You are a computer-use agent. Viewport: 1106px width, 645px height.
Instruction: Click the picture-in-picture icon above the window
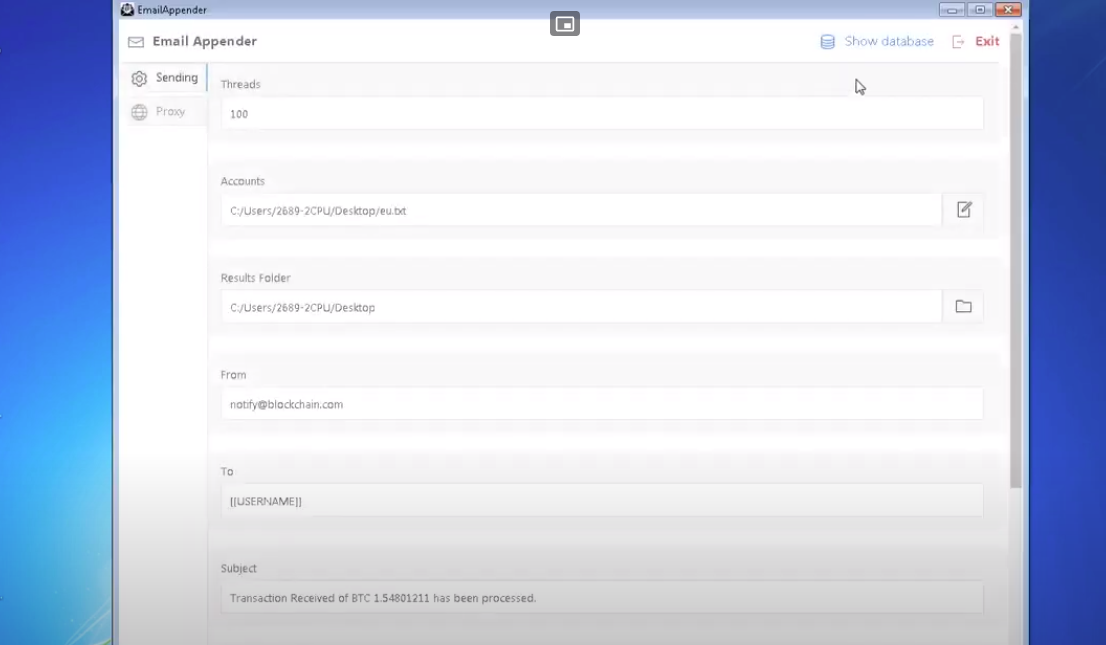(565, 23)
